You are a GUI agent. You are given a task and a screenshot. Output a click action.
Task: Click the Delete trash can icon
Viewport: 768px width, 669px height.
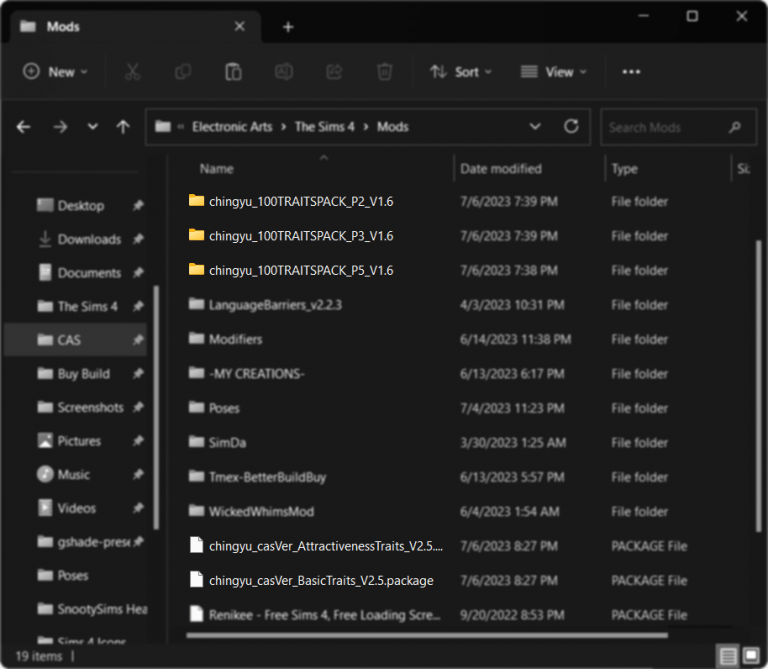[384, 72]
